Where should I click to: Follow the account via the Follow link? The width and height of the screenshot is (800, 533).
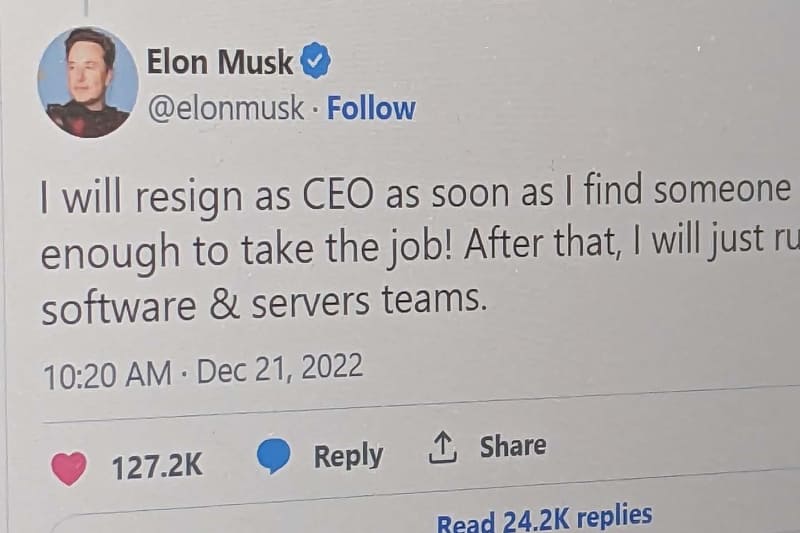(x=371, y=107)
